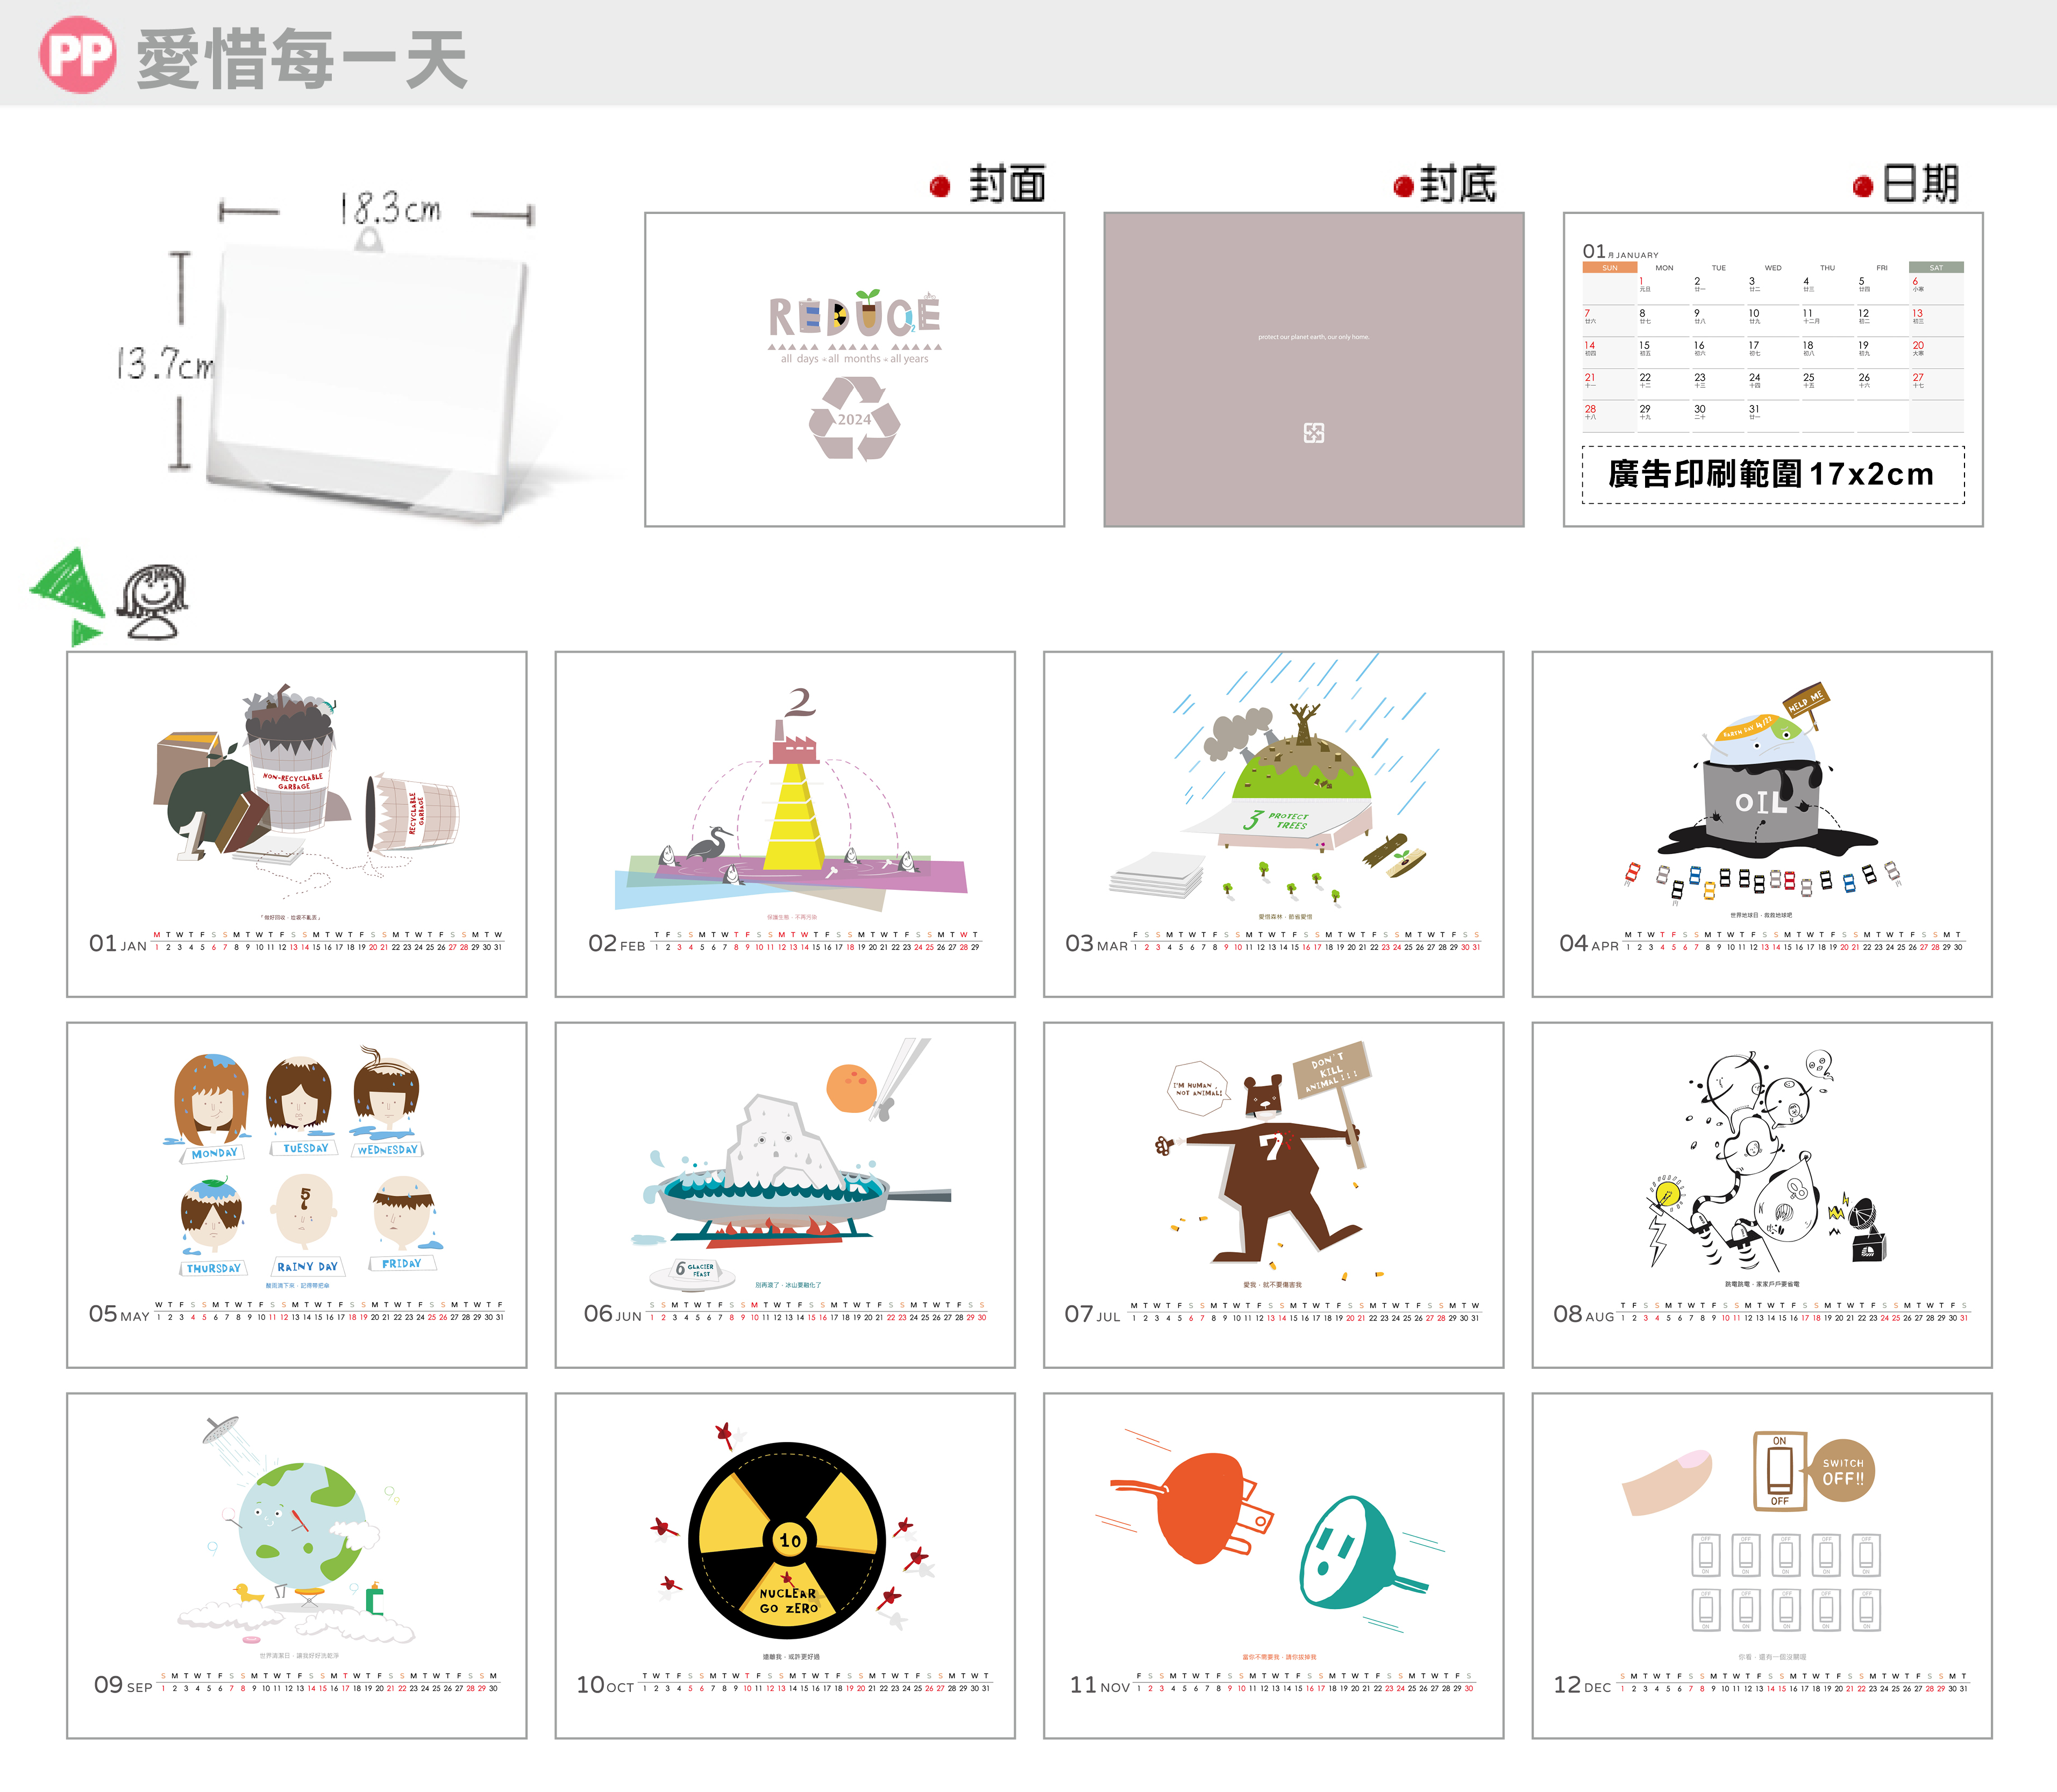The image size is (2057, 1792).
Task: Click the recycle symbol labeled 2024
Action: tap(854, 418)
